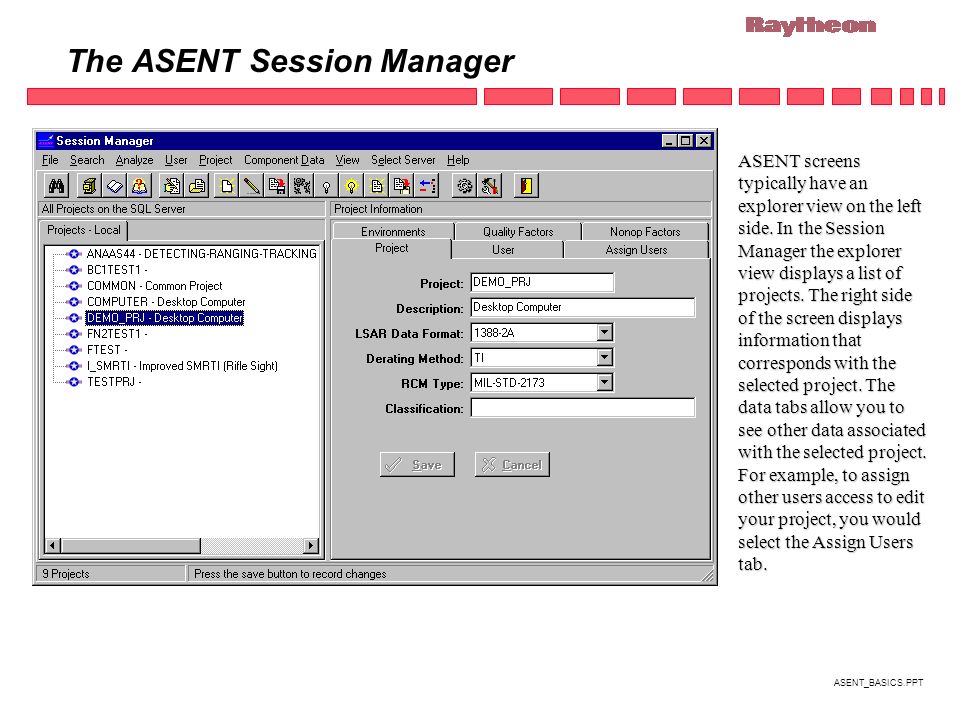The image size is (960, 720).
Task: Click the multiple gears toolbar icon
Action: pyautogui.click(x=302, y=186)
